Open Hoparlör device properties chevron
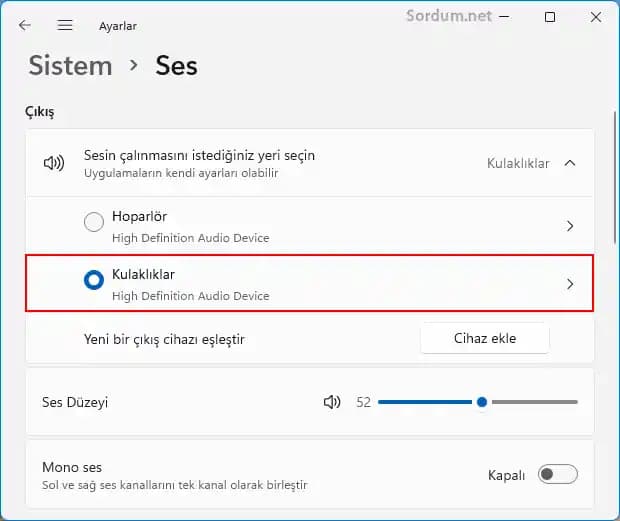Image resolution: width=620 pixels, height=521 pixels. pos(570,226)
